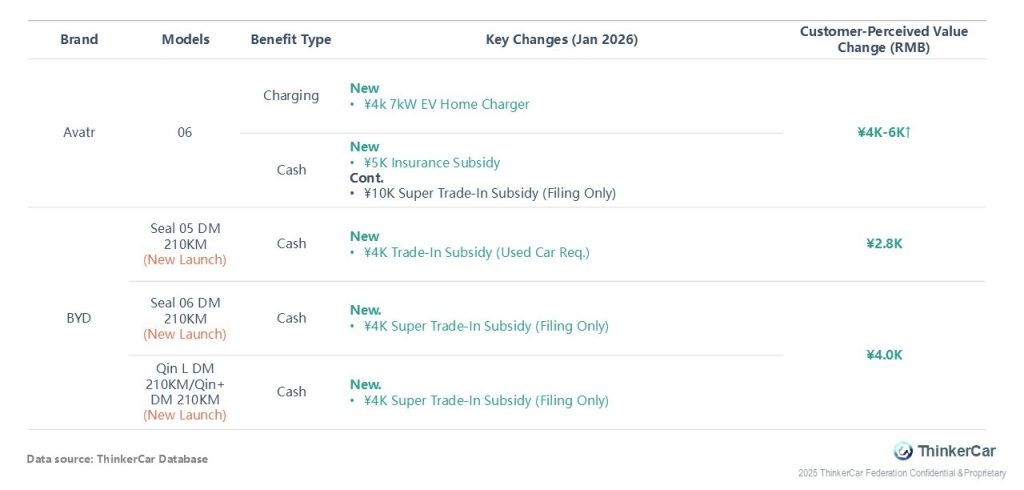The width and height of the screenshot is (1024, 490).
Task: Click the Customer-Perceived Value Change header
Action: (883, 40)
